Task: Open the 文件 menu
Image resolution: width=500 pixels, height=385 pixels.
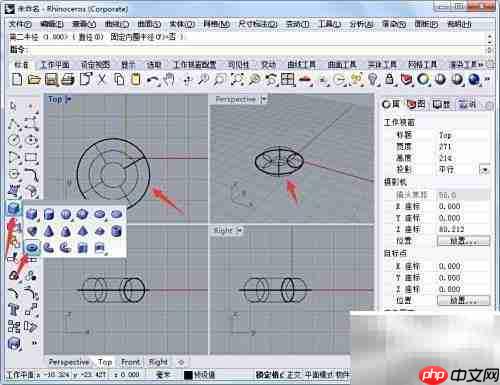Action: coord(20,24)
